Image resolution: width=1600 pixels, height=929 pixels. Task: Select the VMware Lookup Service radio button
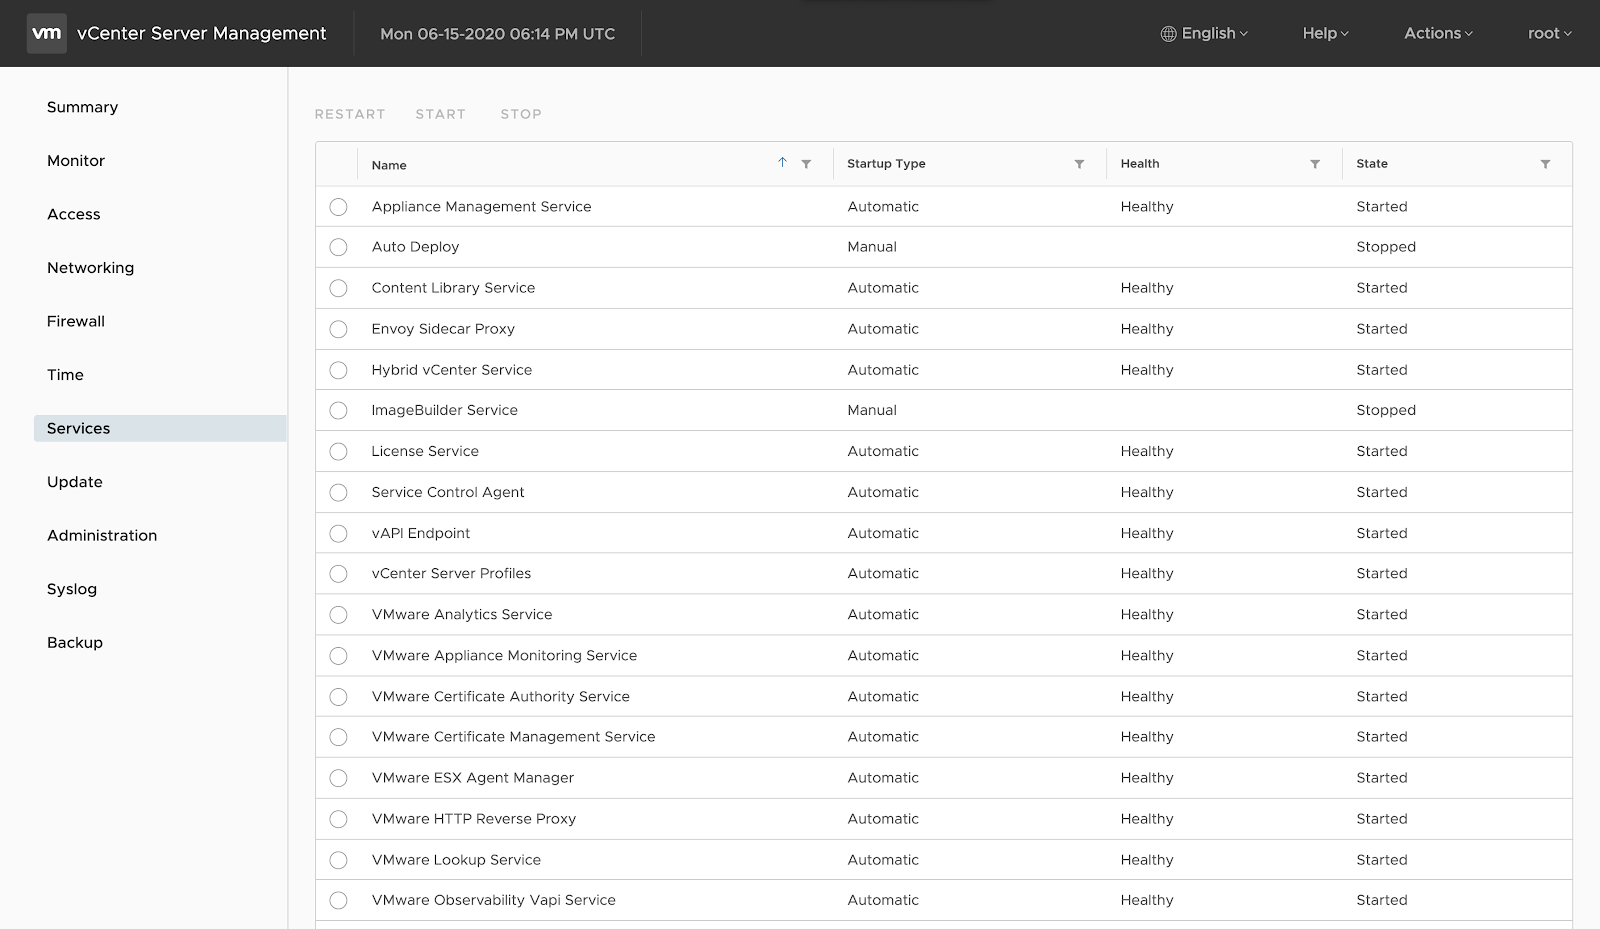(338, 860)
